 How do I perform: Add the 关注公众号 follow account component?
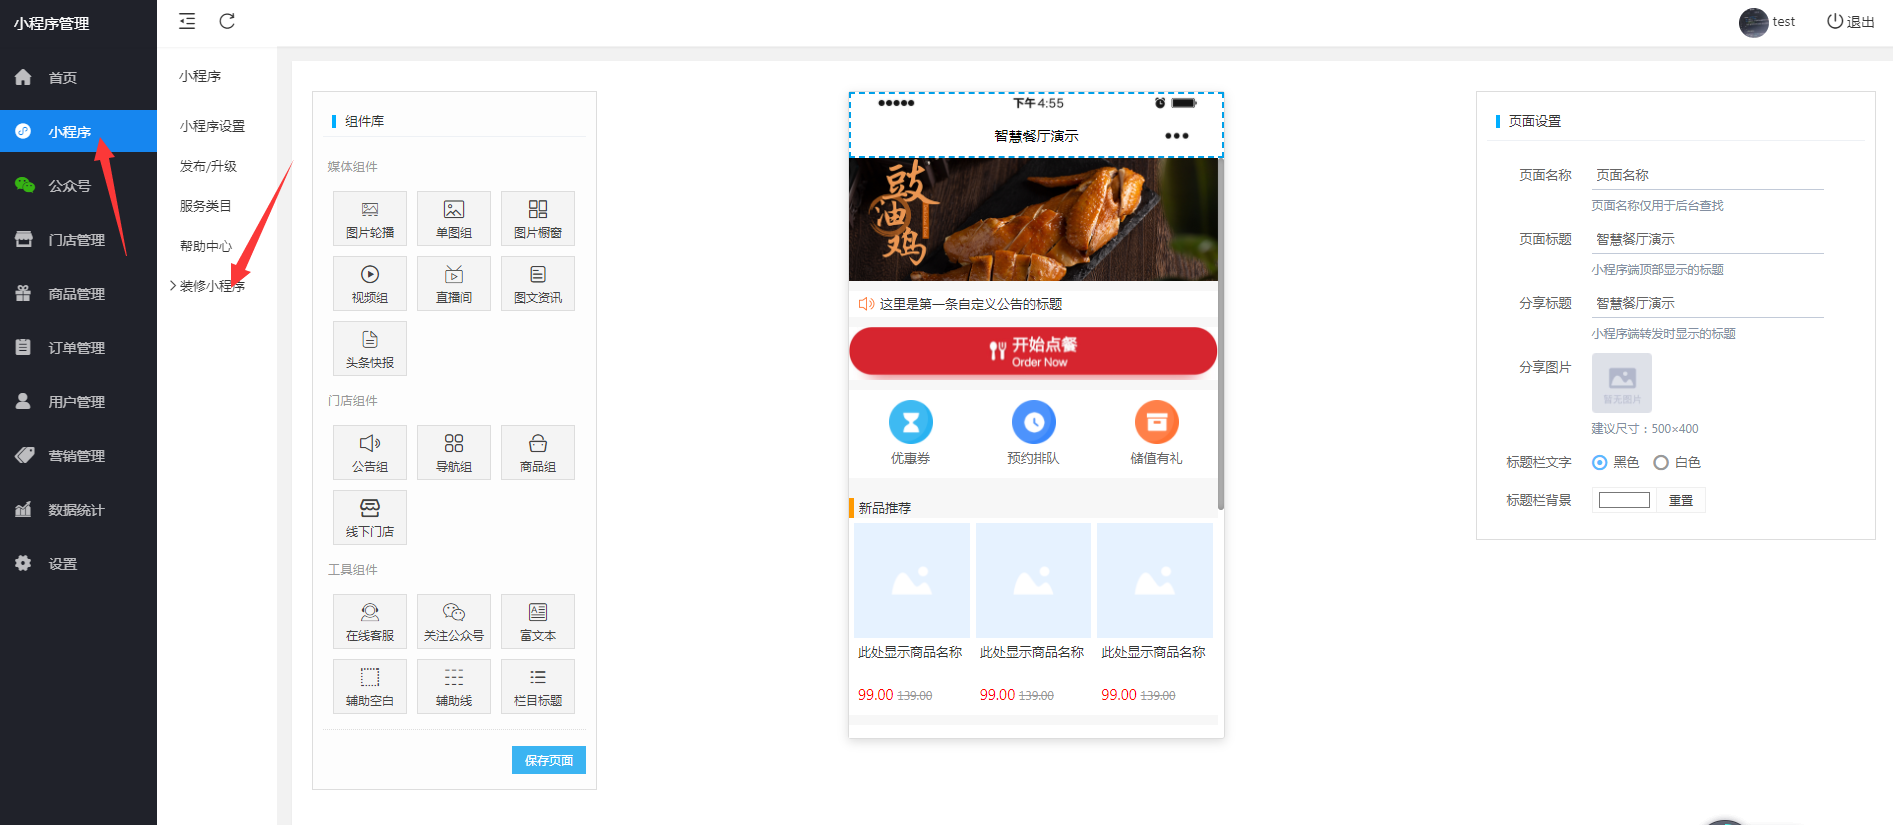(454, 621)
